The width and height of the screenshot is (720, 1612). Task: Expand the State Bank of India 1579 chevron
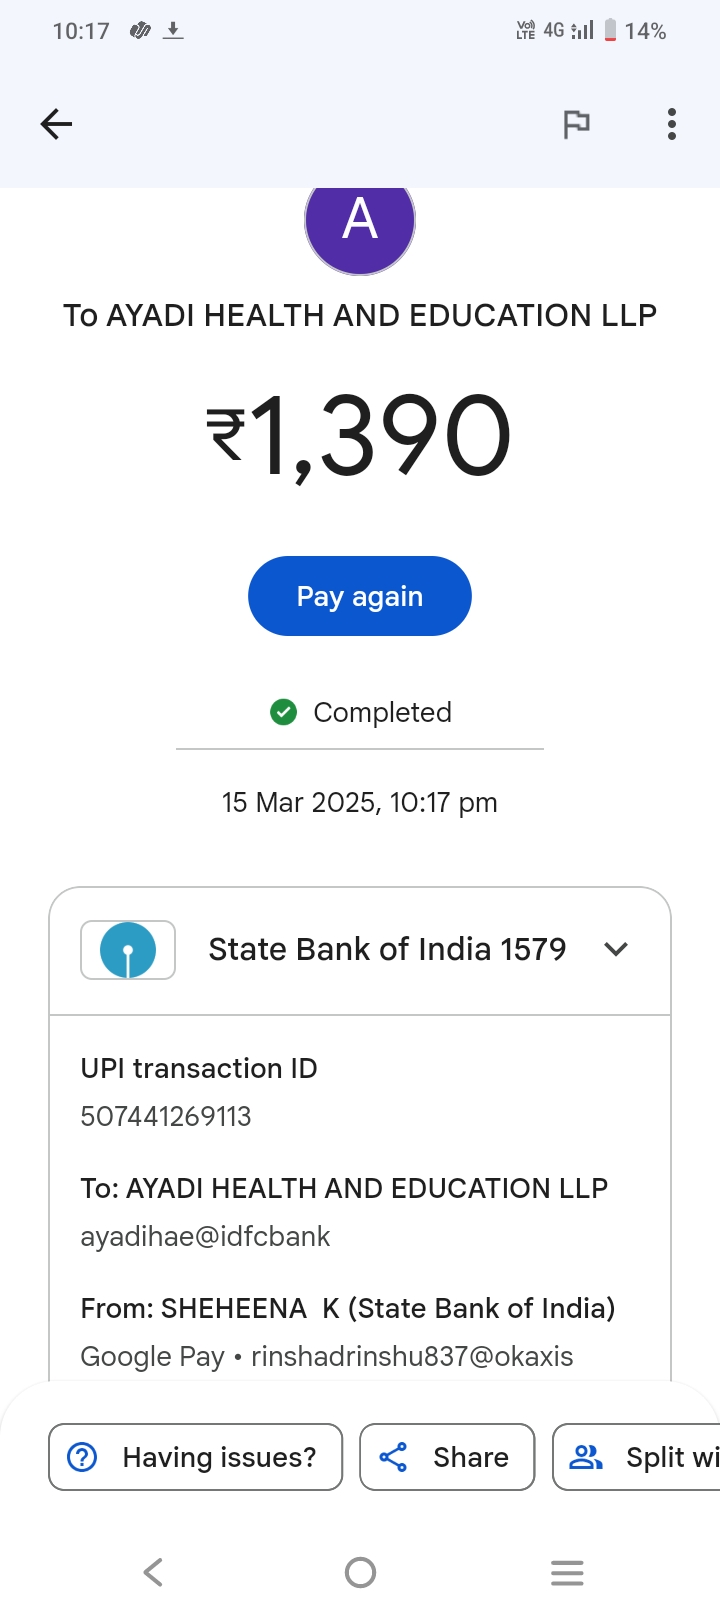click(616, 949)
